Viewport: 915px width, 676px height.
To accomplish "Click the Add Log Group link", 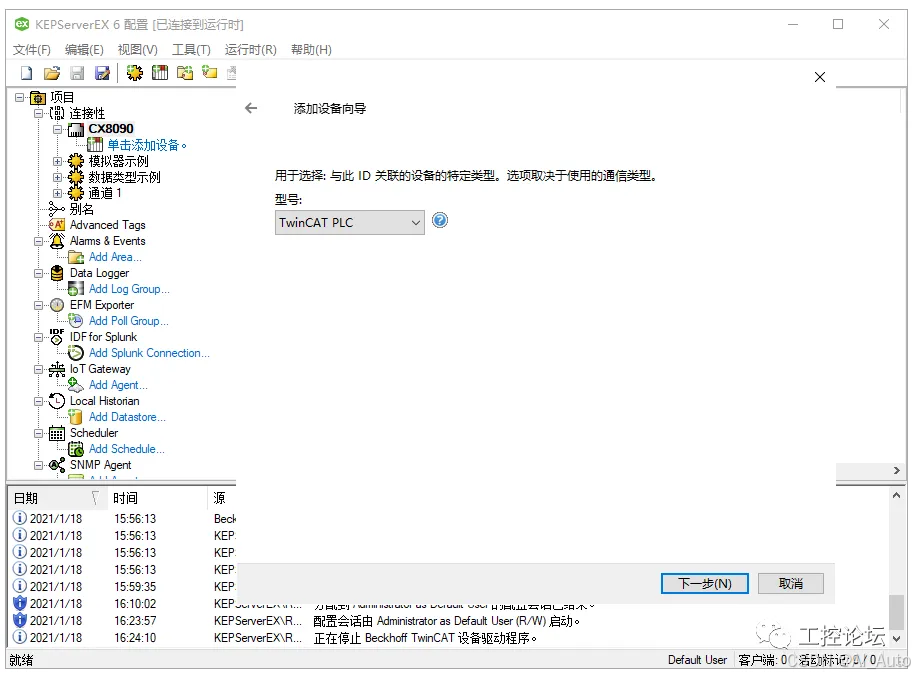I will pyautogui.click(x=129, y=289).
